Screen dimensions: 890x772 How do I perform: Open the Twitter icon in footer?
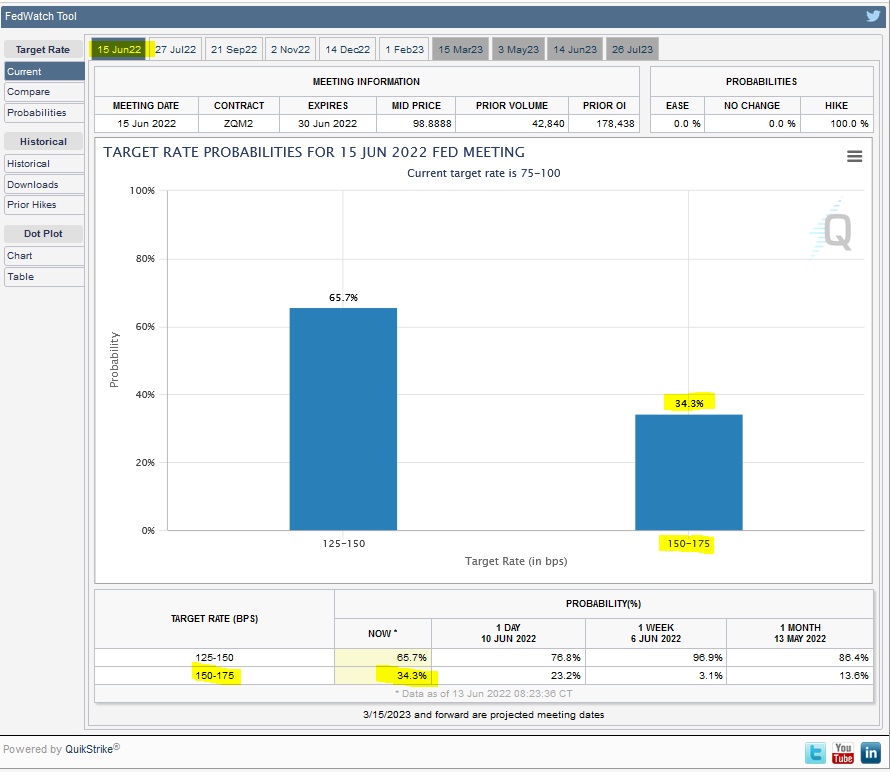815,753
